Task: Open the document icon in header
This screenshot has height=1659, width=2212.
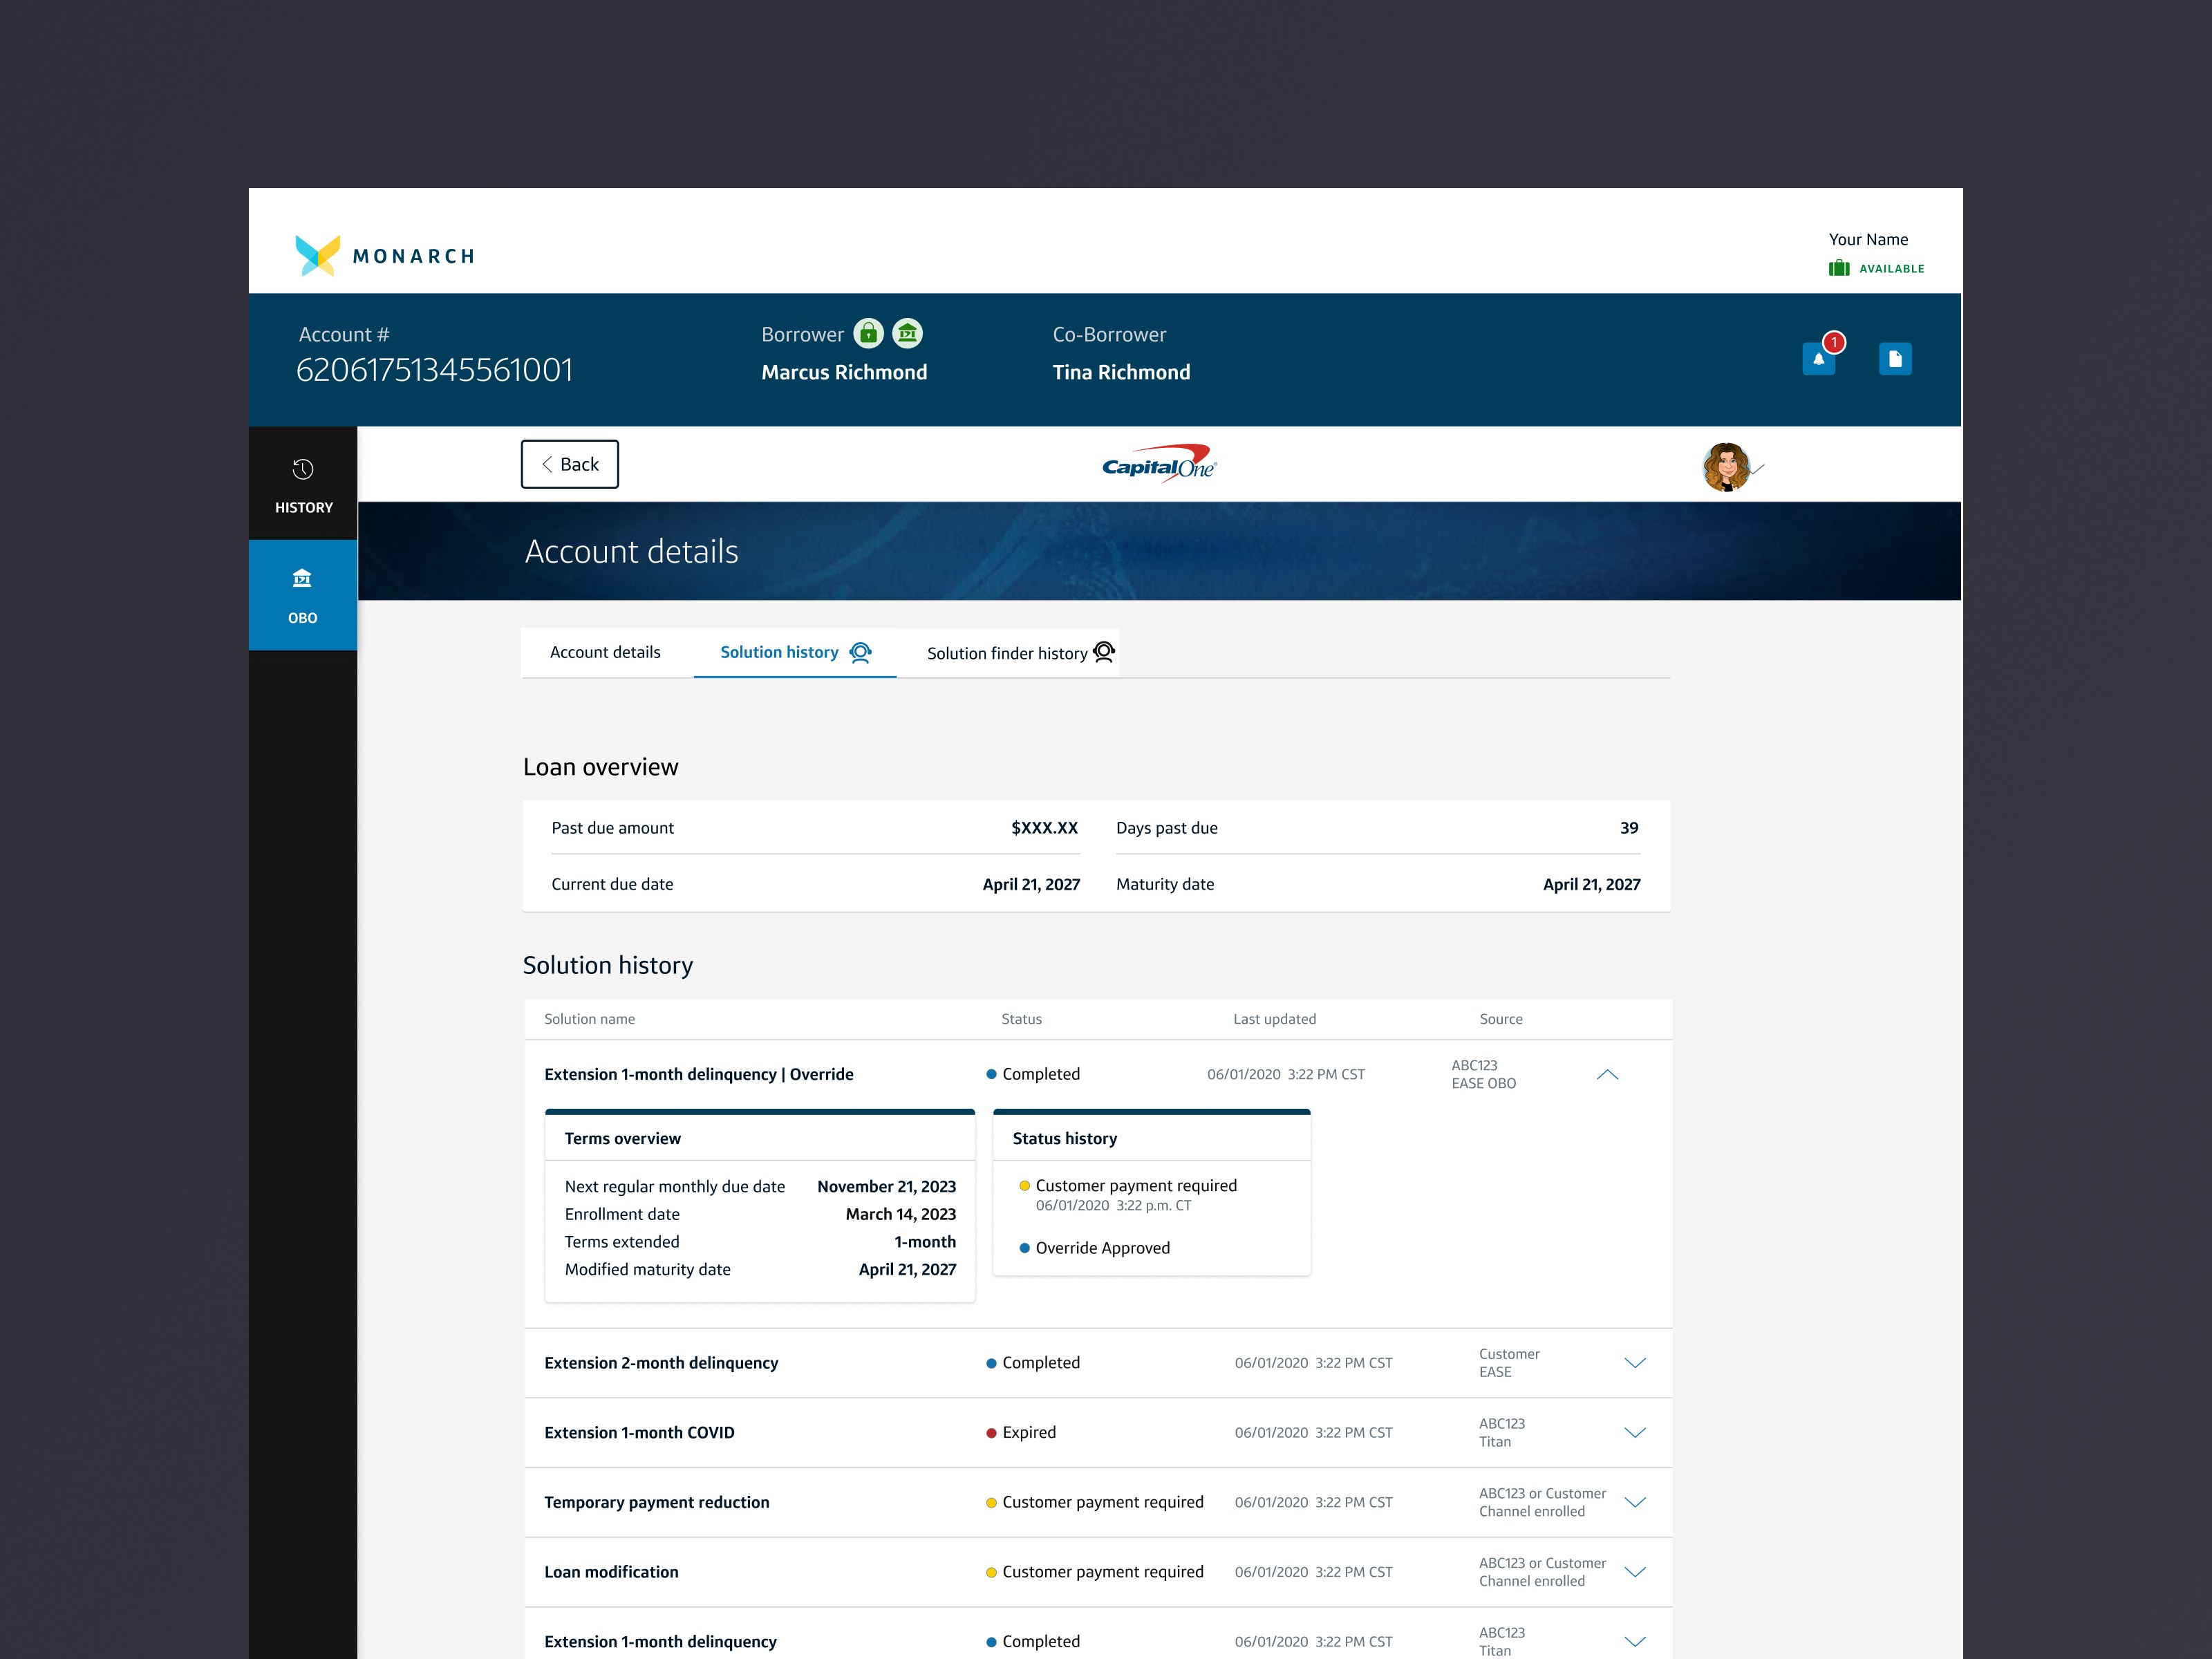Action: tap(1894, 359)
